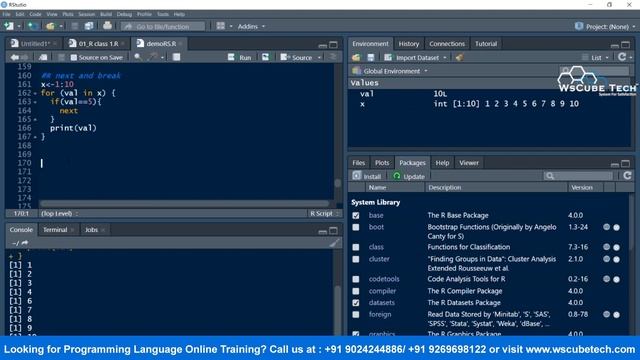Click the Load workspace icon in Environment pane
The width and height of the screenshot is (640, 360).
356,58
